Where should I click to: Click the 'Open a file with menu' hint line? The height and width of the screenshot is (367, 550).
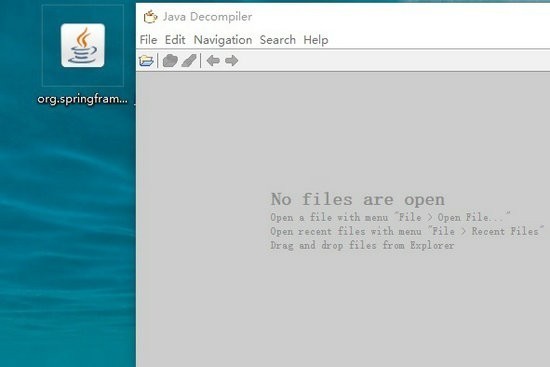(x=390, y=217)
